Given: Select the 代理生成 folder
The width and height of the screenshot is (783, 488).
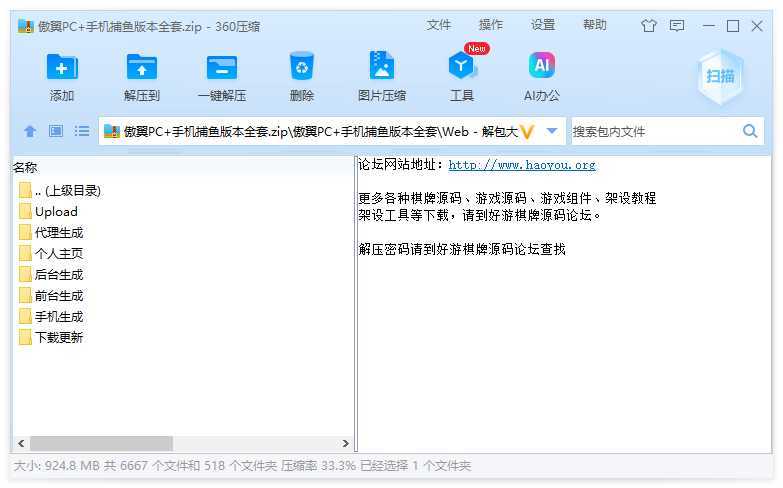Looking at the screenshot, I should 59,232.
